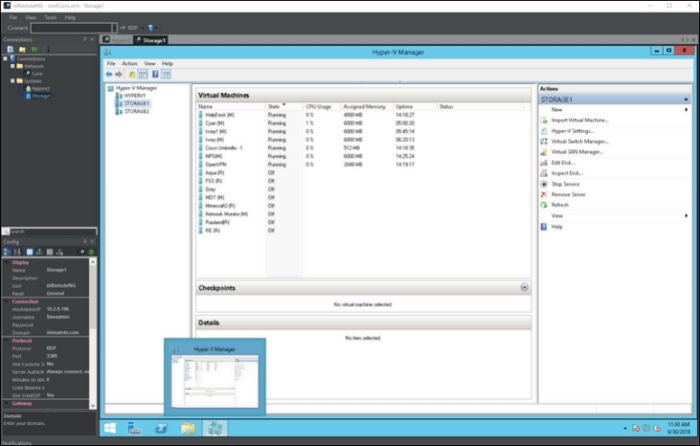Open the Tools menu in mRemoteNG
The width and height of the screenshot is (700, 446).
(x=50, y=17)
